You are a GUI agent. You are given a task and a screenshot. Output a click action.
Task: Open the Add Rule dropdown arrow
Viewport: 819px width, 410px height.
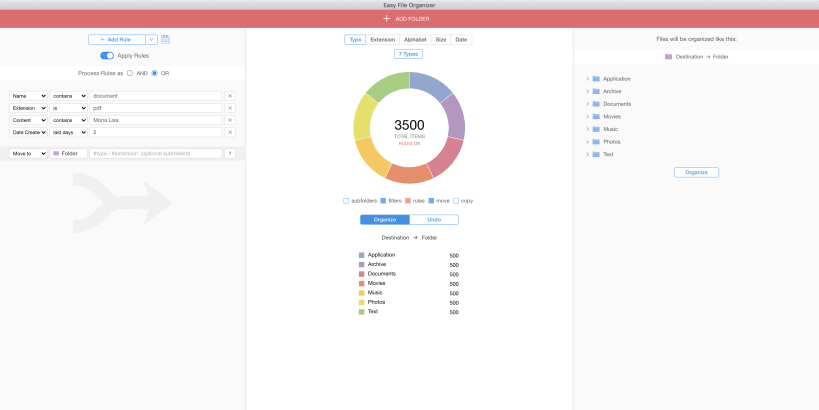click(151, 40)
